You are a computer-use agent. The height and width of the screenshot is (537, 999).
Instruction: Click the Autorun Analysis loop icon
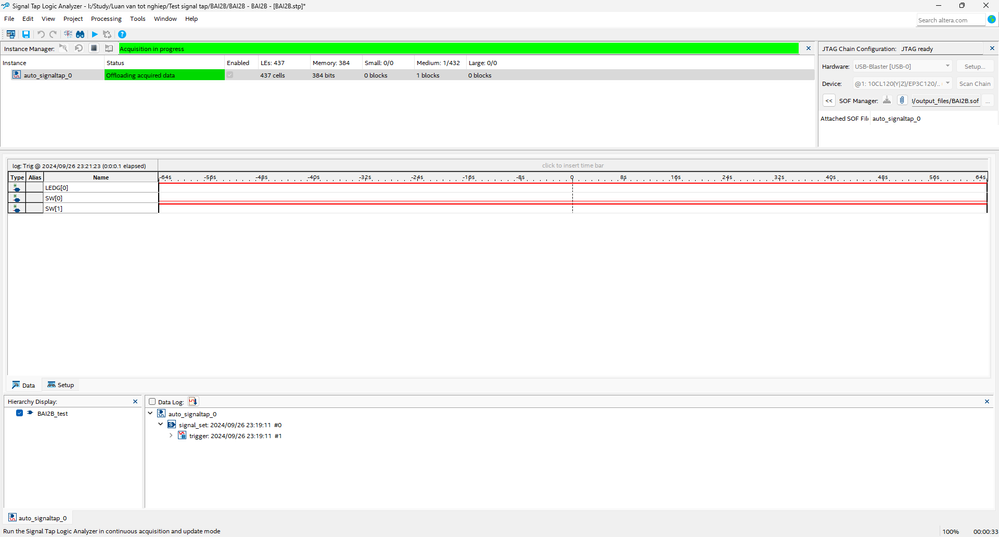click(x=107, y=34)
